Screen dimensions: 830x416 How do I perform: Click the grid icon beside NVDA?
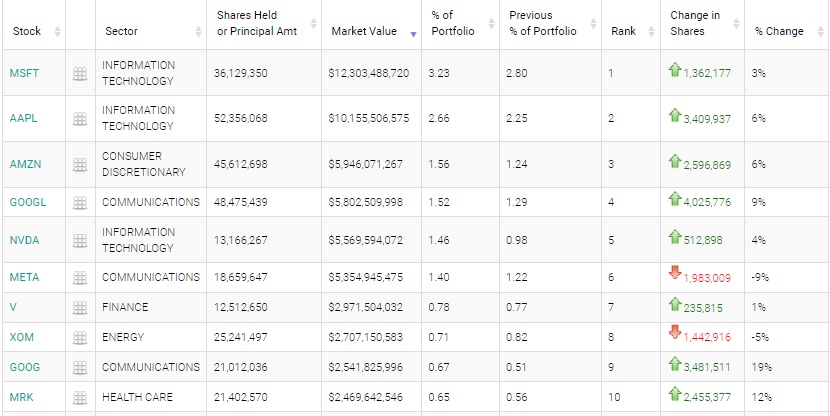pyautogui.click(x=80, y=240)
